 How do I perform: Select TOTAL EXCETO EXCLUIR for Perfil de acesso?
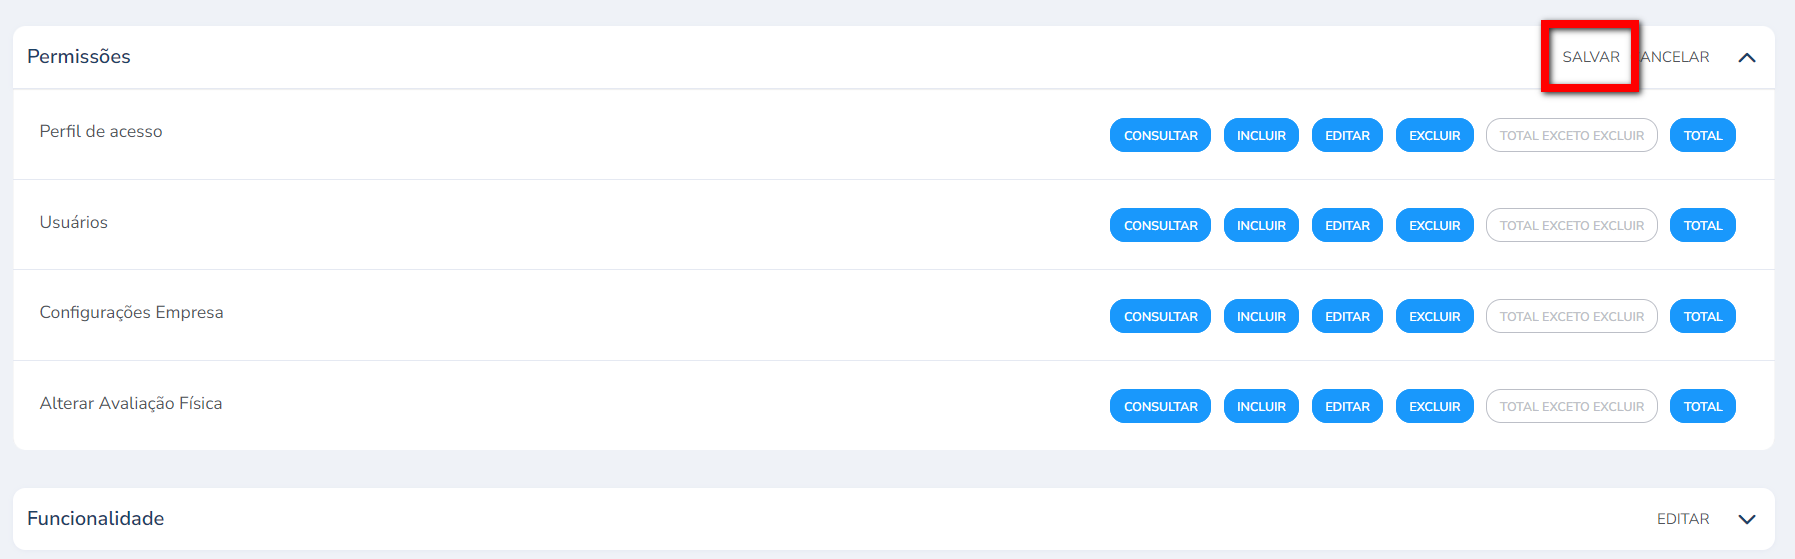pos(1571,136)
